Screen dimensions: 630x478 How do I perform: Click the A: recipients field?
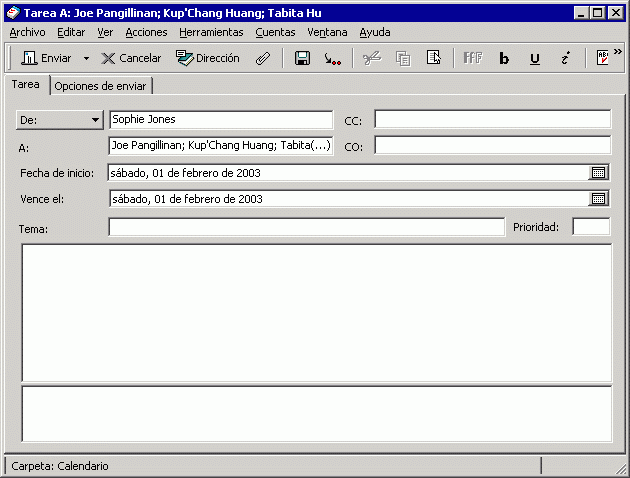click(x=221, y=145)
